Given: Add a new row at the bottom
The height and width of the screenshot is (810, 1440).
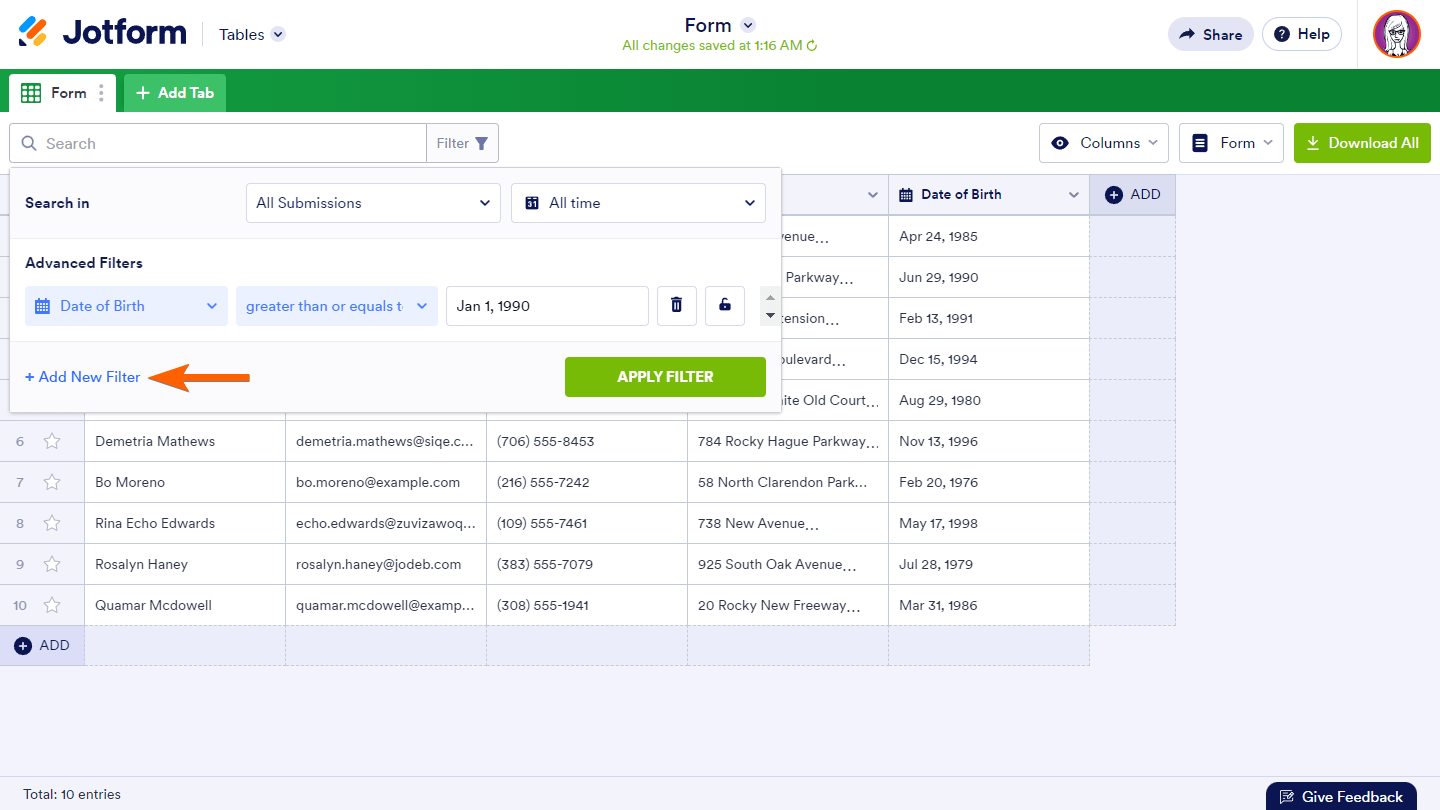Looking at the screenshot, I should pos(42,646).
